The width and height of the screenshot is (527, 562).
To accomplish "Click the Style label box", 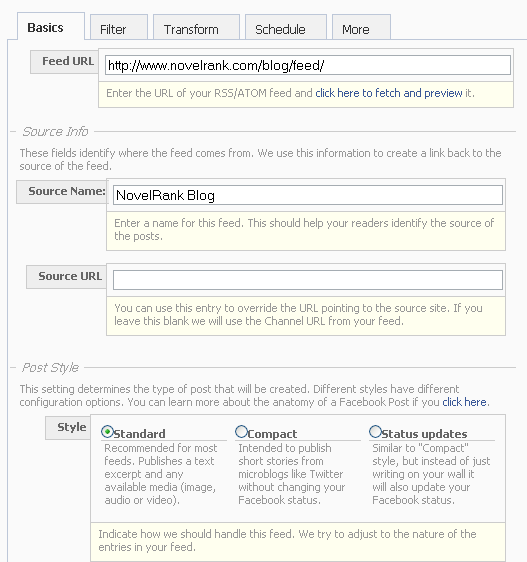I will [68, 428].
